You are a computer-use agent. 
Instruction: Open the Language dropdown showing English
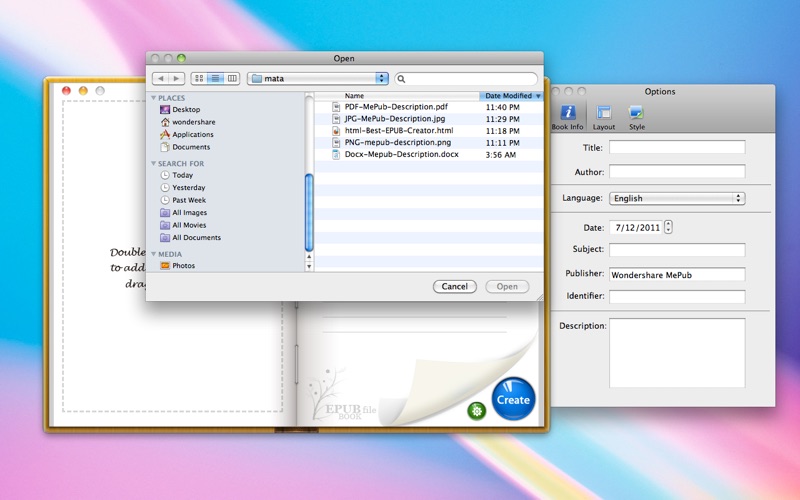click(x=677, y=198)
